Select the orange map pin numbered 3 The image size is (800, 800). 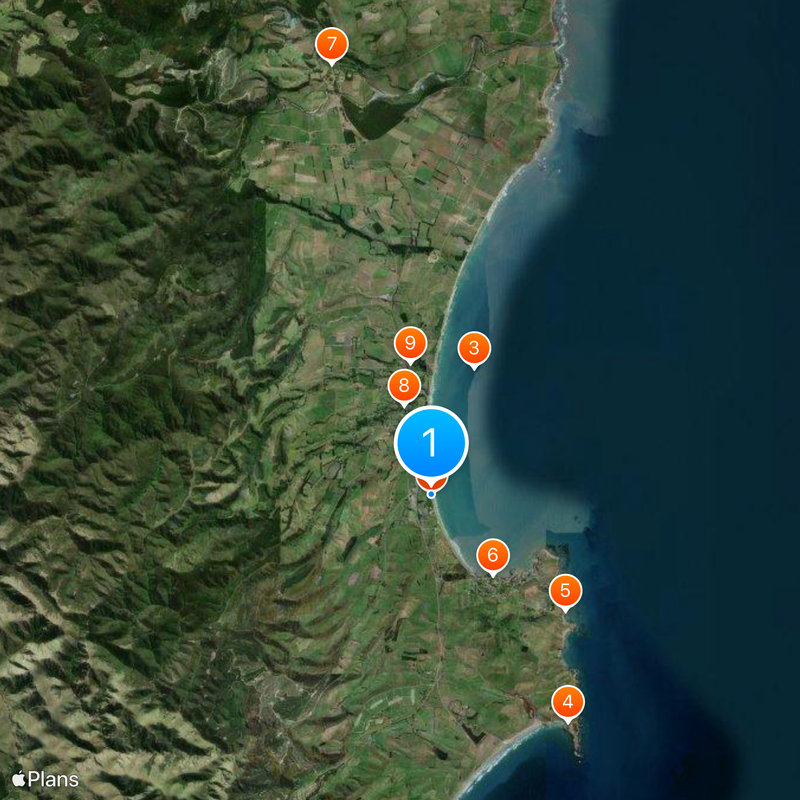click(475, 349)
